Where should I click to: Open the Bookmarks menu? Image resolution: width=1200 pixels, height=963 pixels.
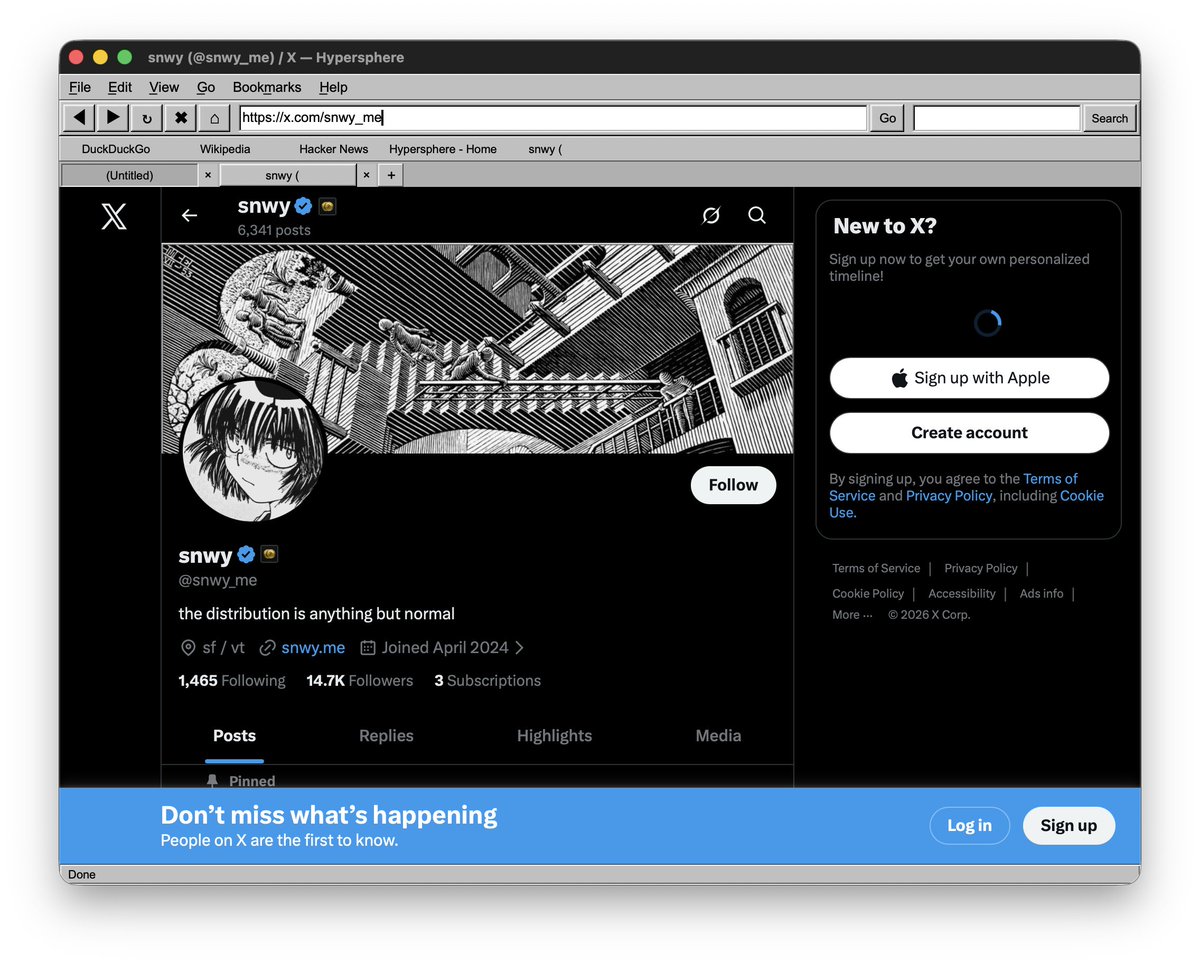267,87
